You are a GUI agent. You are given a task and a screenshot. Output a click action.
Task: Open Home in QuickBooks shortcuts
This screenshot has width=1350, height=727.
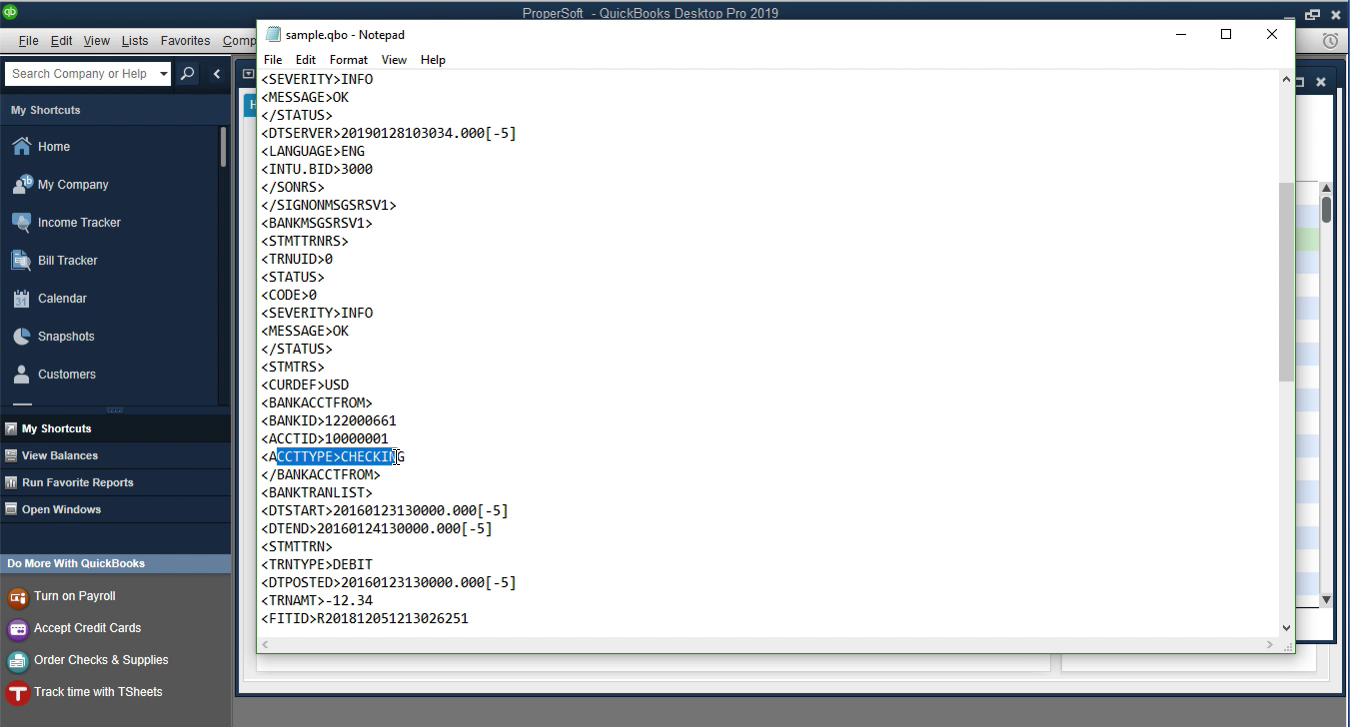pyautogui.click(x=54, y=146)
